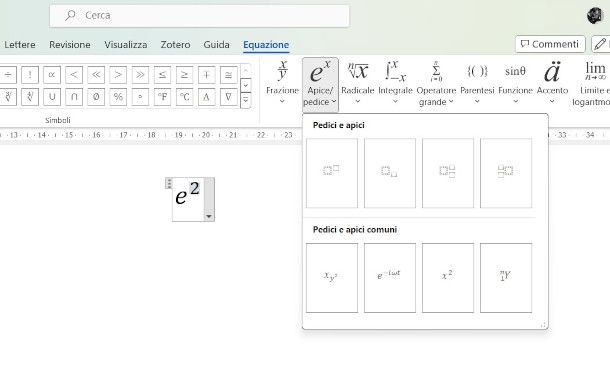
Task: Insert the n 1 Y preset
Action: [x=506, y=278]
